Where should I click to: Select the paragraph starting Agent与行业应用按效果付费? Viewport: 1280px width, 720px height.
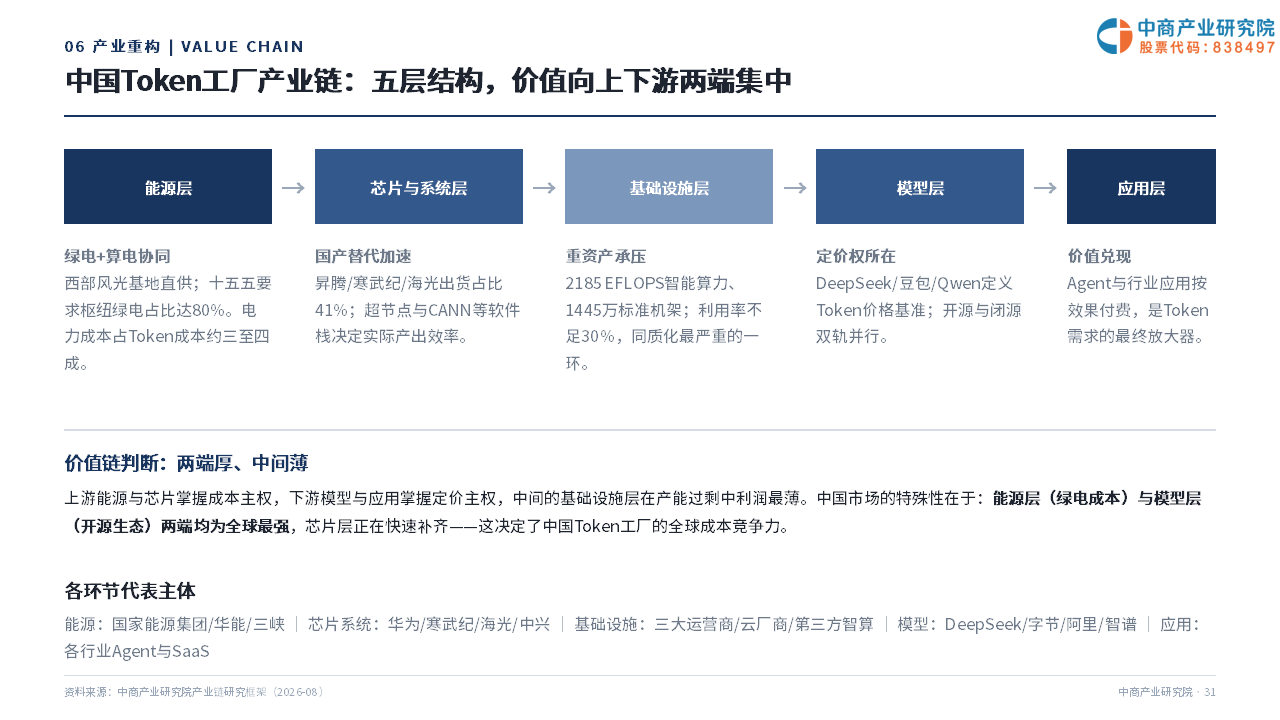1138,310
